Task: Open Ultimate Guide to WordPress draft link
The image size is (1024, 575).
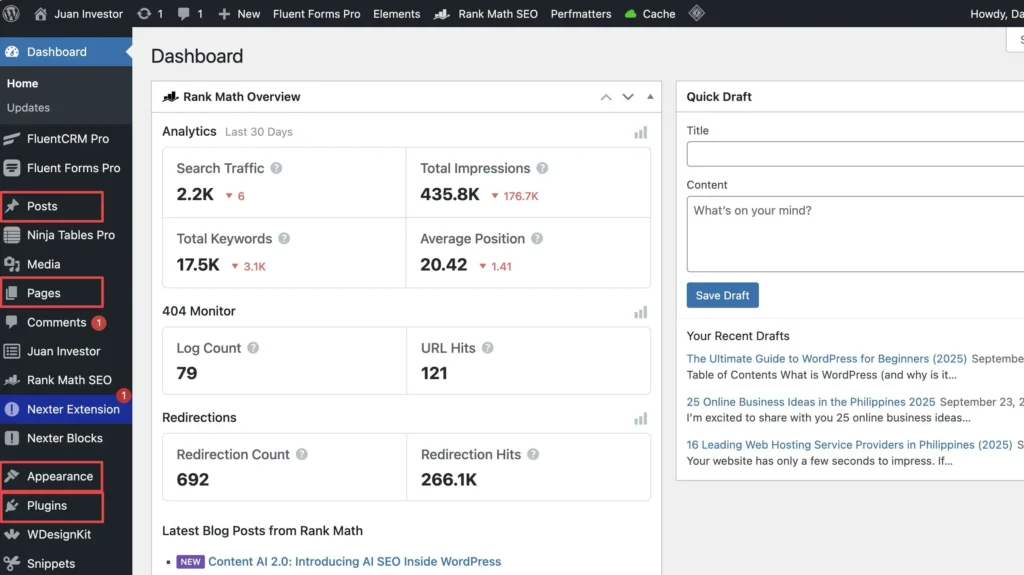Action: 826,359
